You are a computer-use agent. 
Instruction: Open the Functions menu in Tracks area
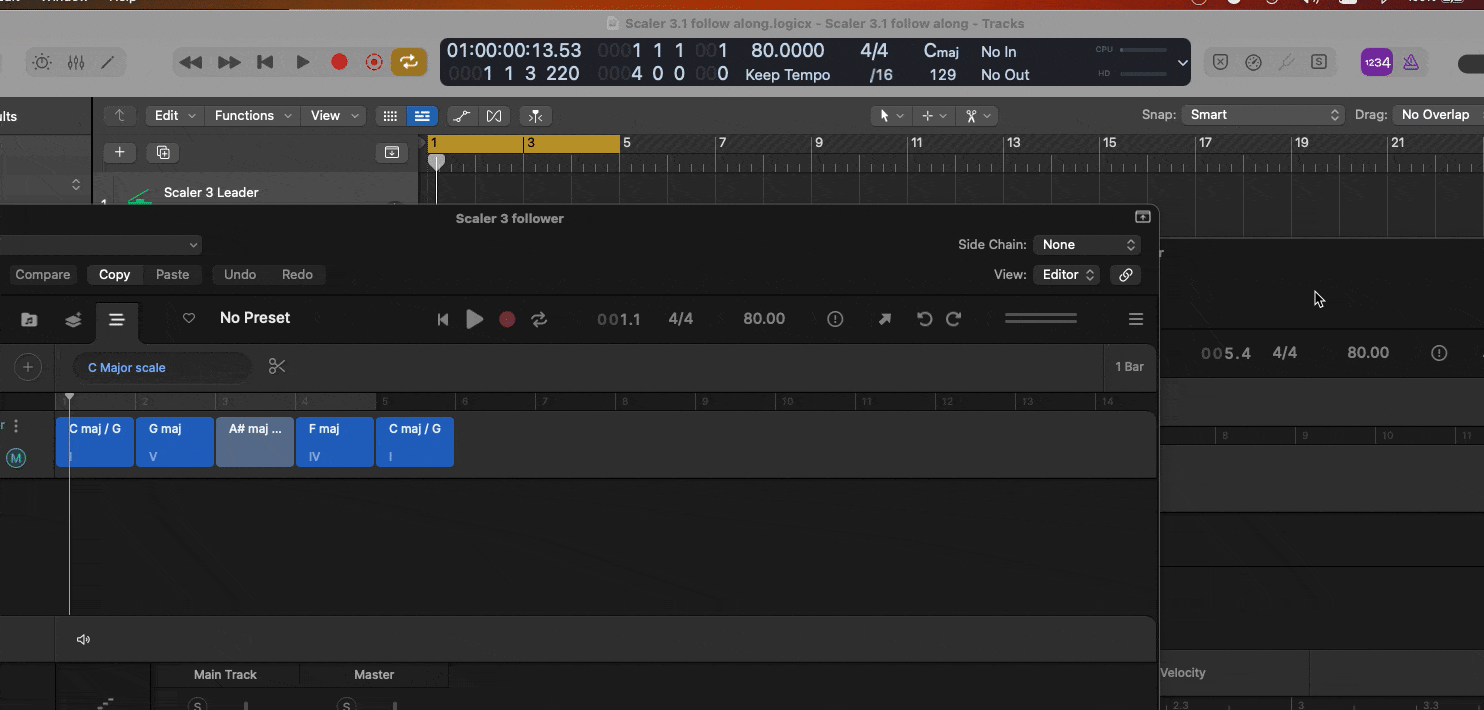click(x=252, y=115)
